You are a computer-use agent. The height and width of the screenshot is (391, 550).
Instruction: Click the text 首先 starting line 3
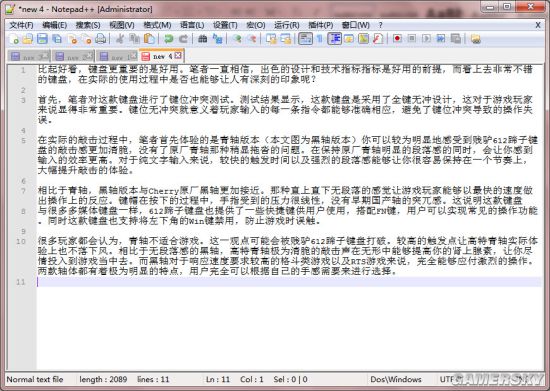[47, 100]
